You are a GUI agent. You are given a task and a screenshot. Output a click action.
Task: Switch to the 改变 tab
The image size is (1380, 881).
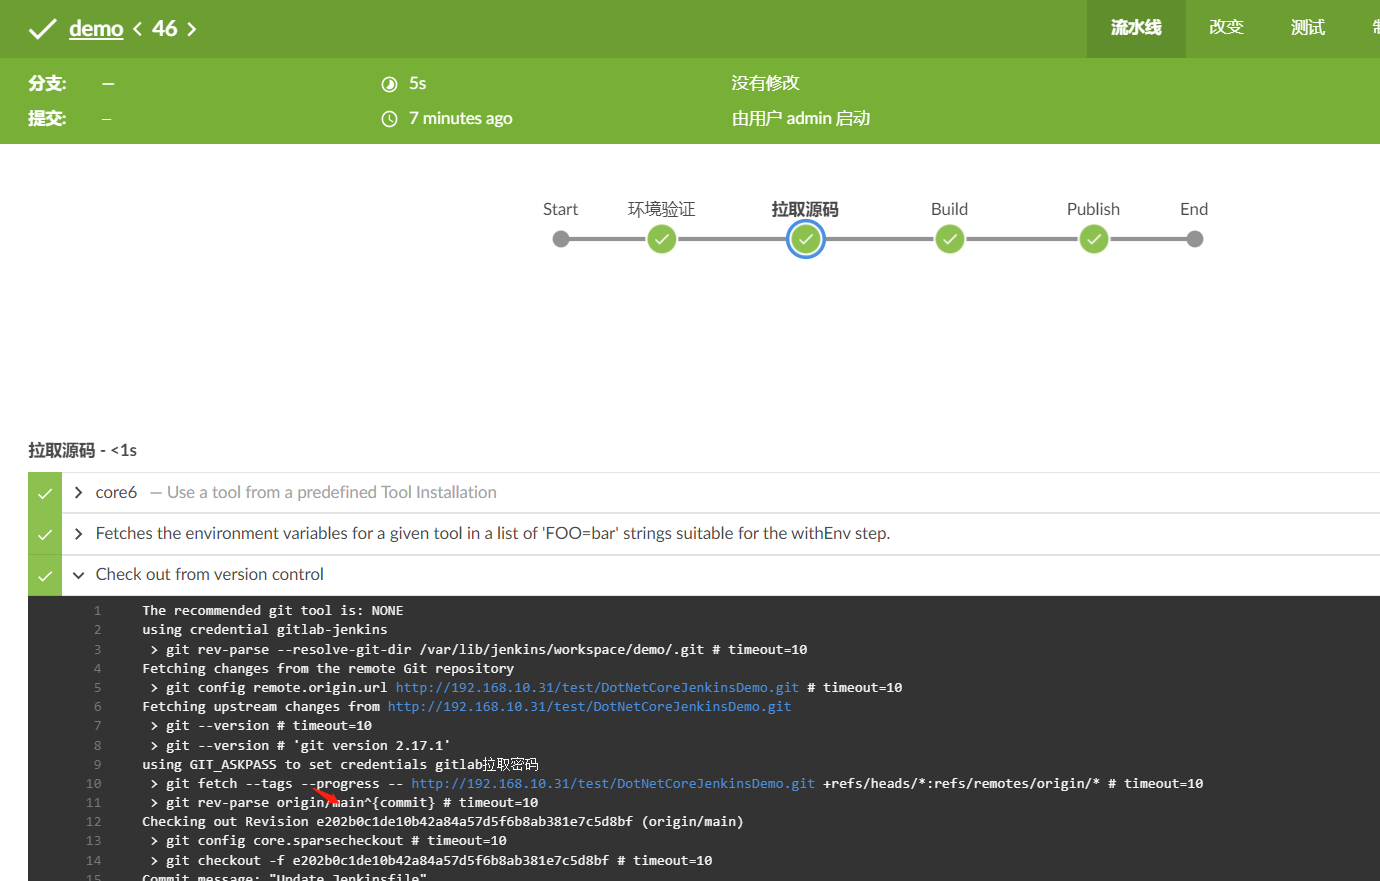1226,28
